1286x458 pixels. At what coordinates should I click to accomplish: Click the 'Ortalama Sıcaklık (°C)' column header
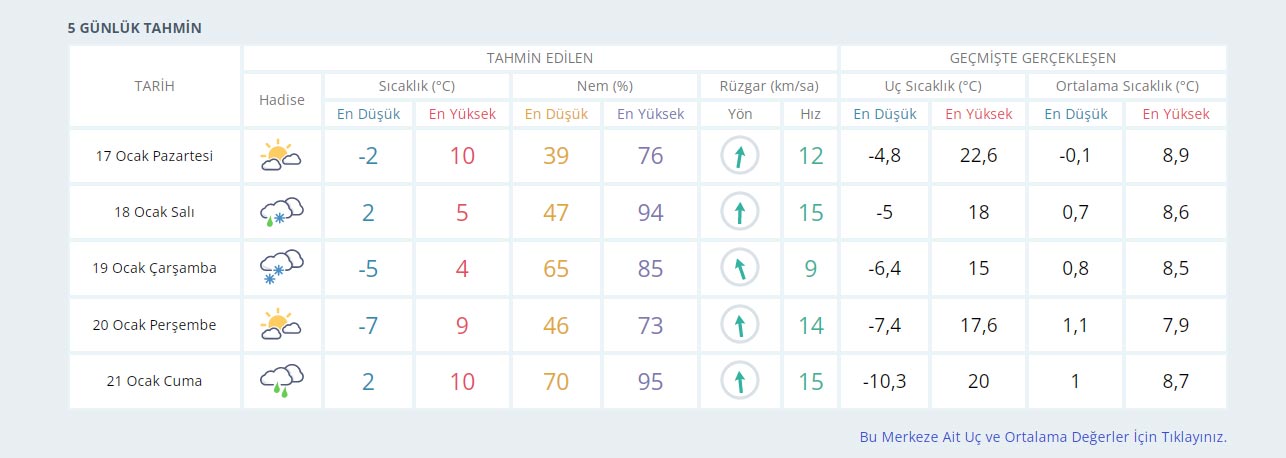click(1127, 86)
